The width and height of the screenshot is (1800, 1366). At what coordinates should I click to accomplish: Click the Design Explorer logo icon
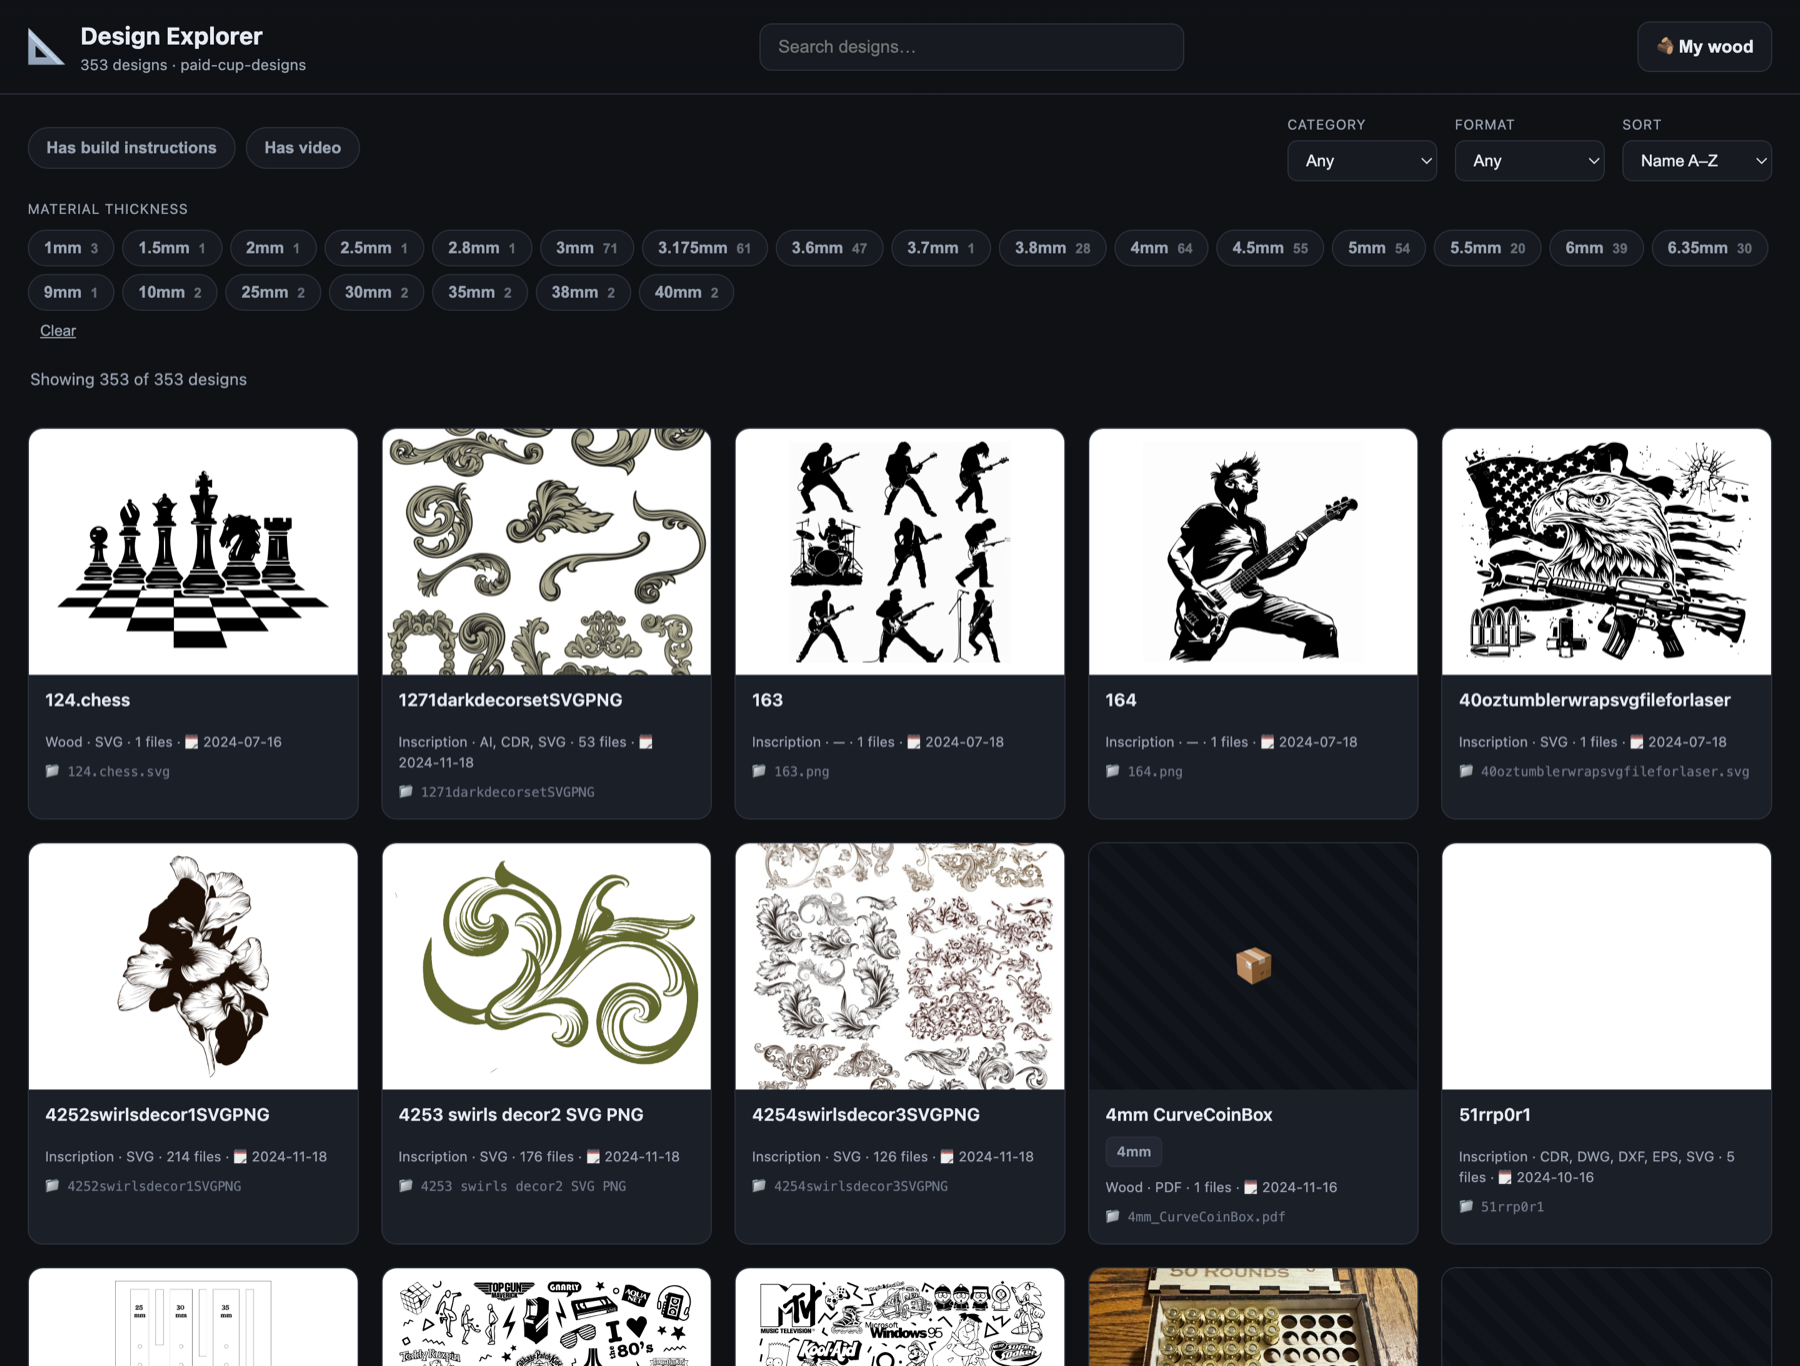46,47
